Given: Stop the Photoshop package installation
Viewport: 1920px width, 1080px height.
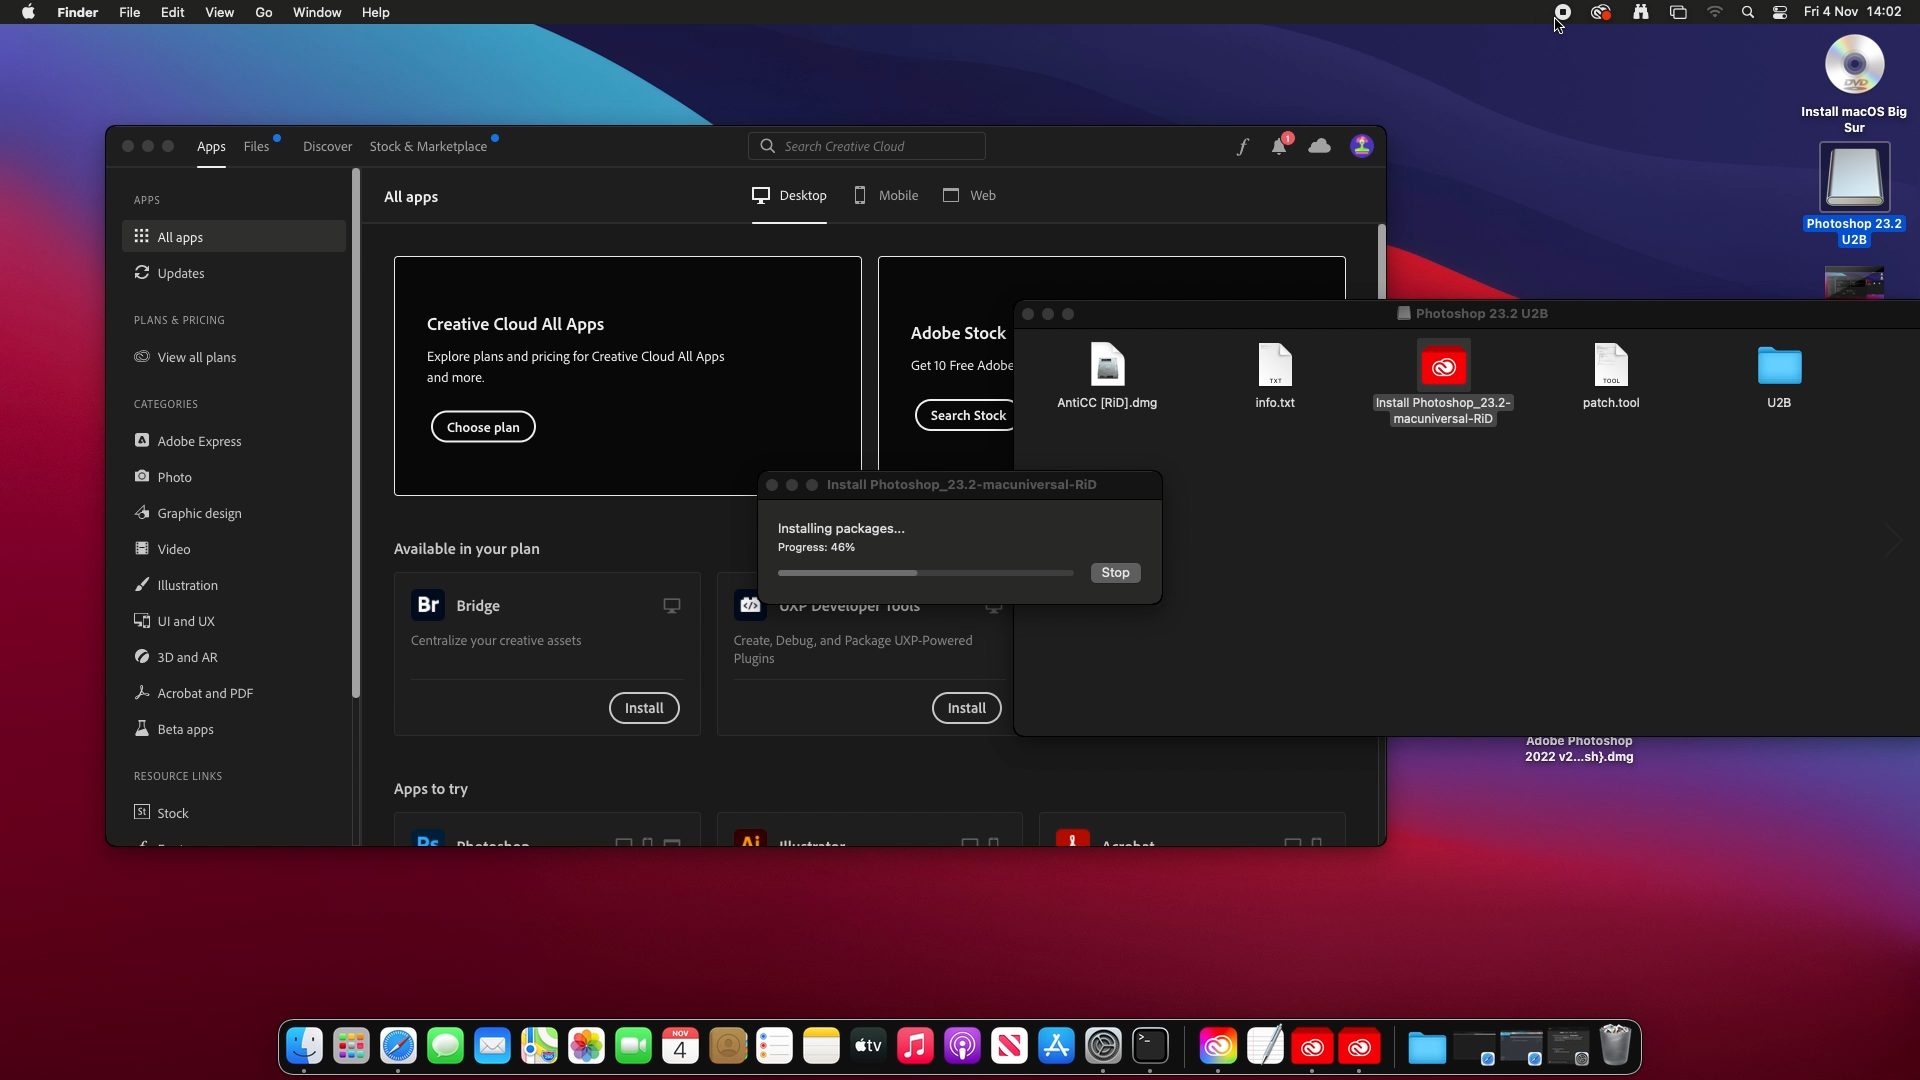Looking at the screenshot, I should pyautogui.click(x=1115, y=573).
